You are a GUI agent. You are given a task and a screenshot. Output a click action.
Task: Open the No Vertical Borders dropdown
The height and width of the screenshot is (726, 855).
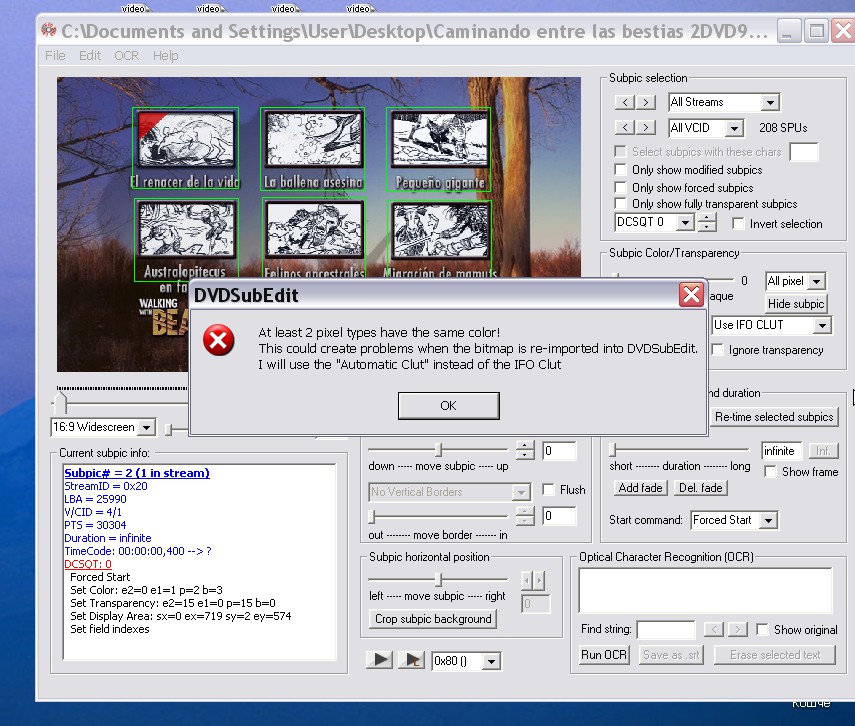pyautogui.click(x=521, y=492)
